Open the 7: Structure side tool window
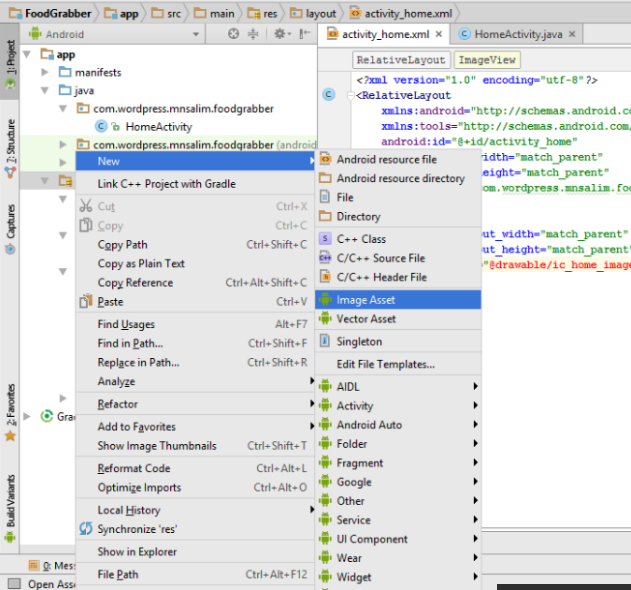Screen dimensions: 631x590 pyautogui.click(x=10, y=148)
